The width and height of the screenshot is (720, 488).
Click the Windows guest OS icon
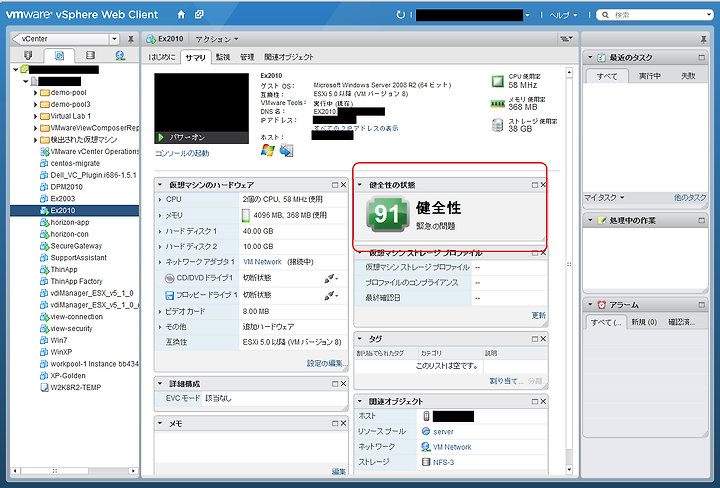(x=268, y=151)
